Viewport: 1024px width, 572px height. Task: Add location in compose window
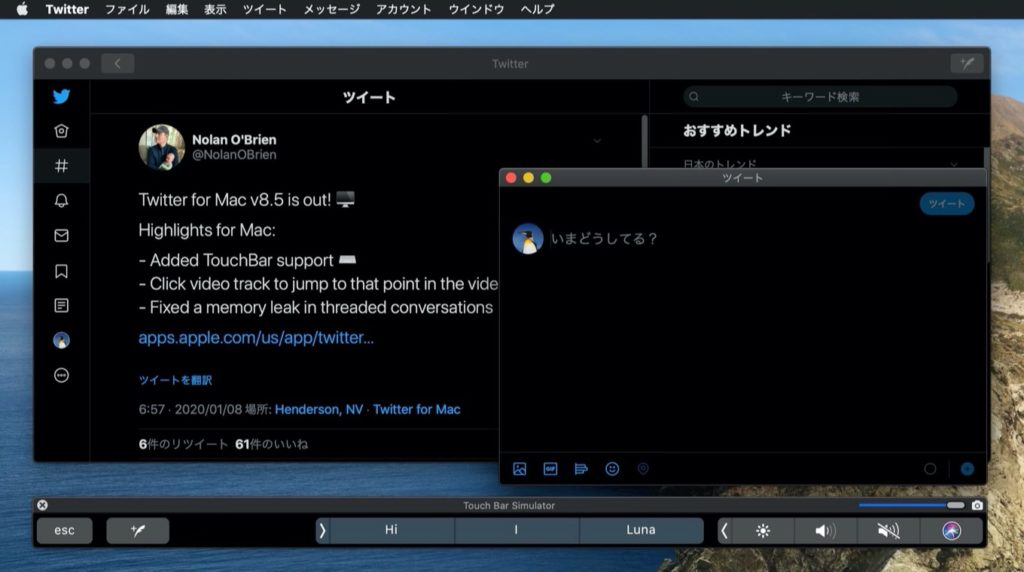[643, 469]
